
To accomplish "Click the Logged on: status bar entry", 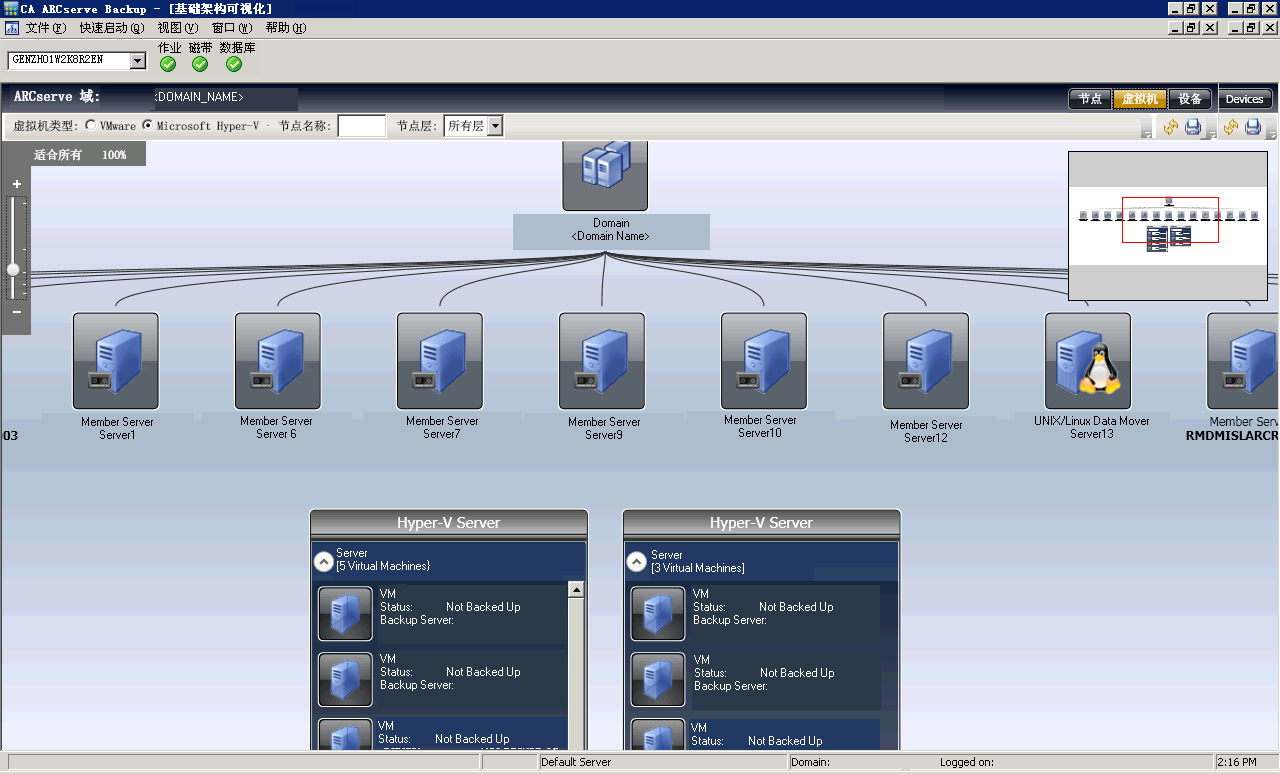I will tap(967, 762).
